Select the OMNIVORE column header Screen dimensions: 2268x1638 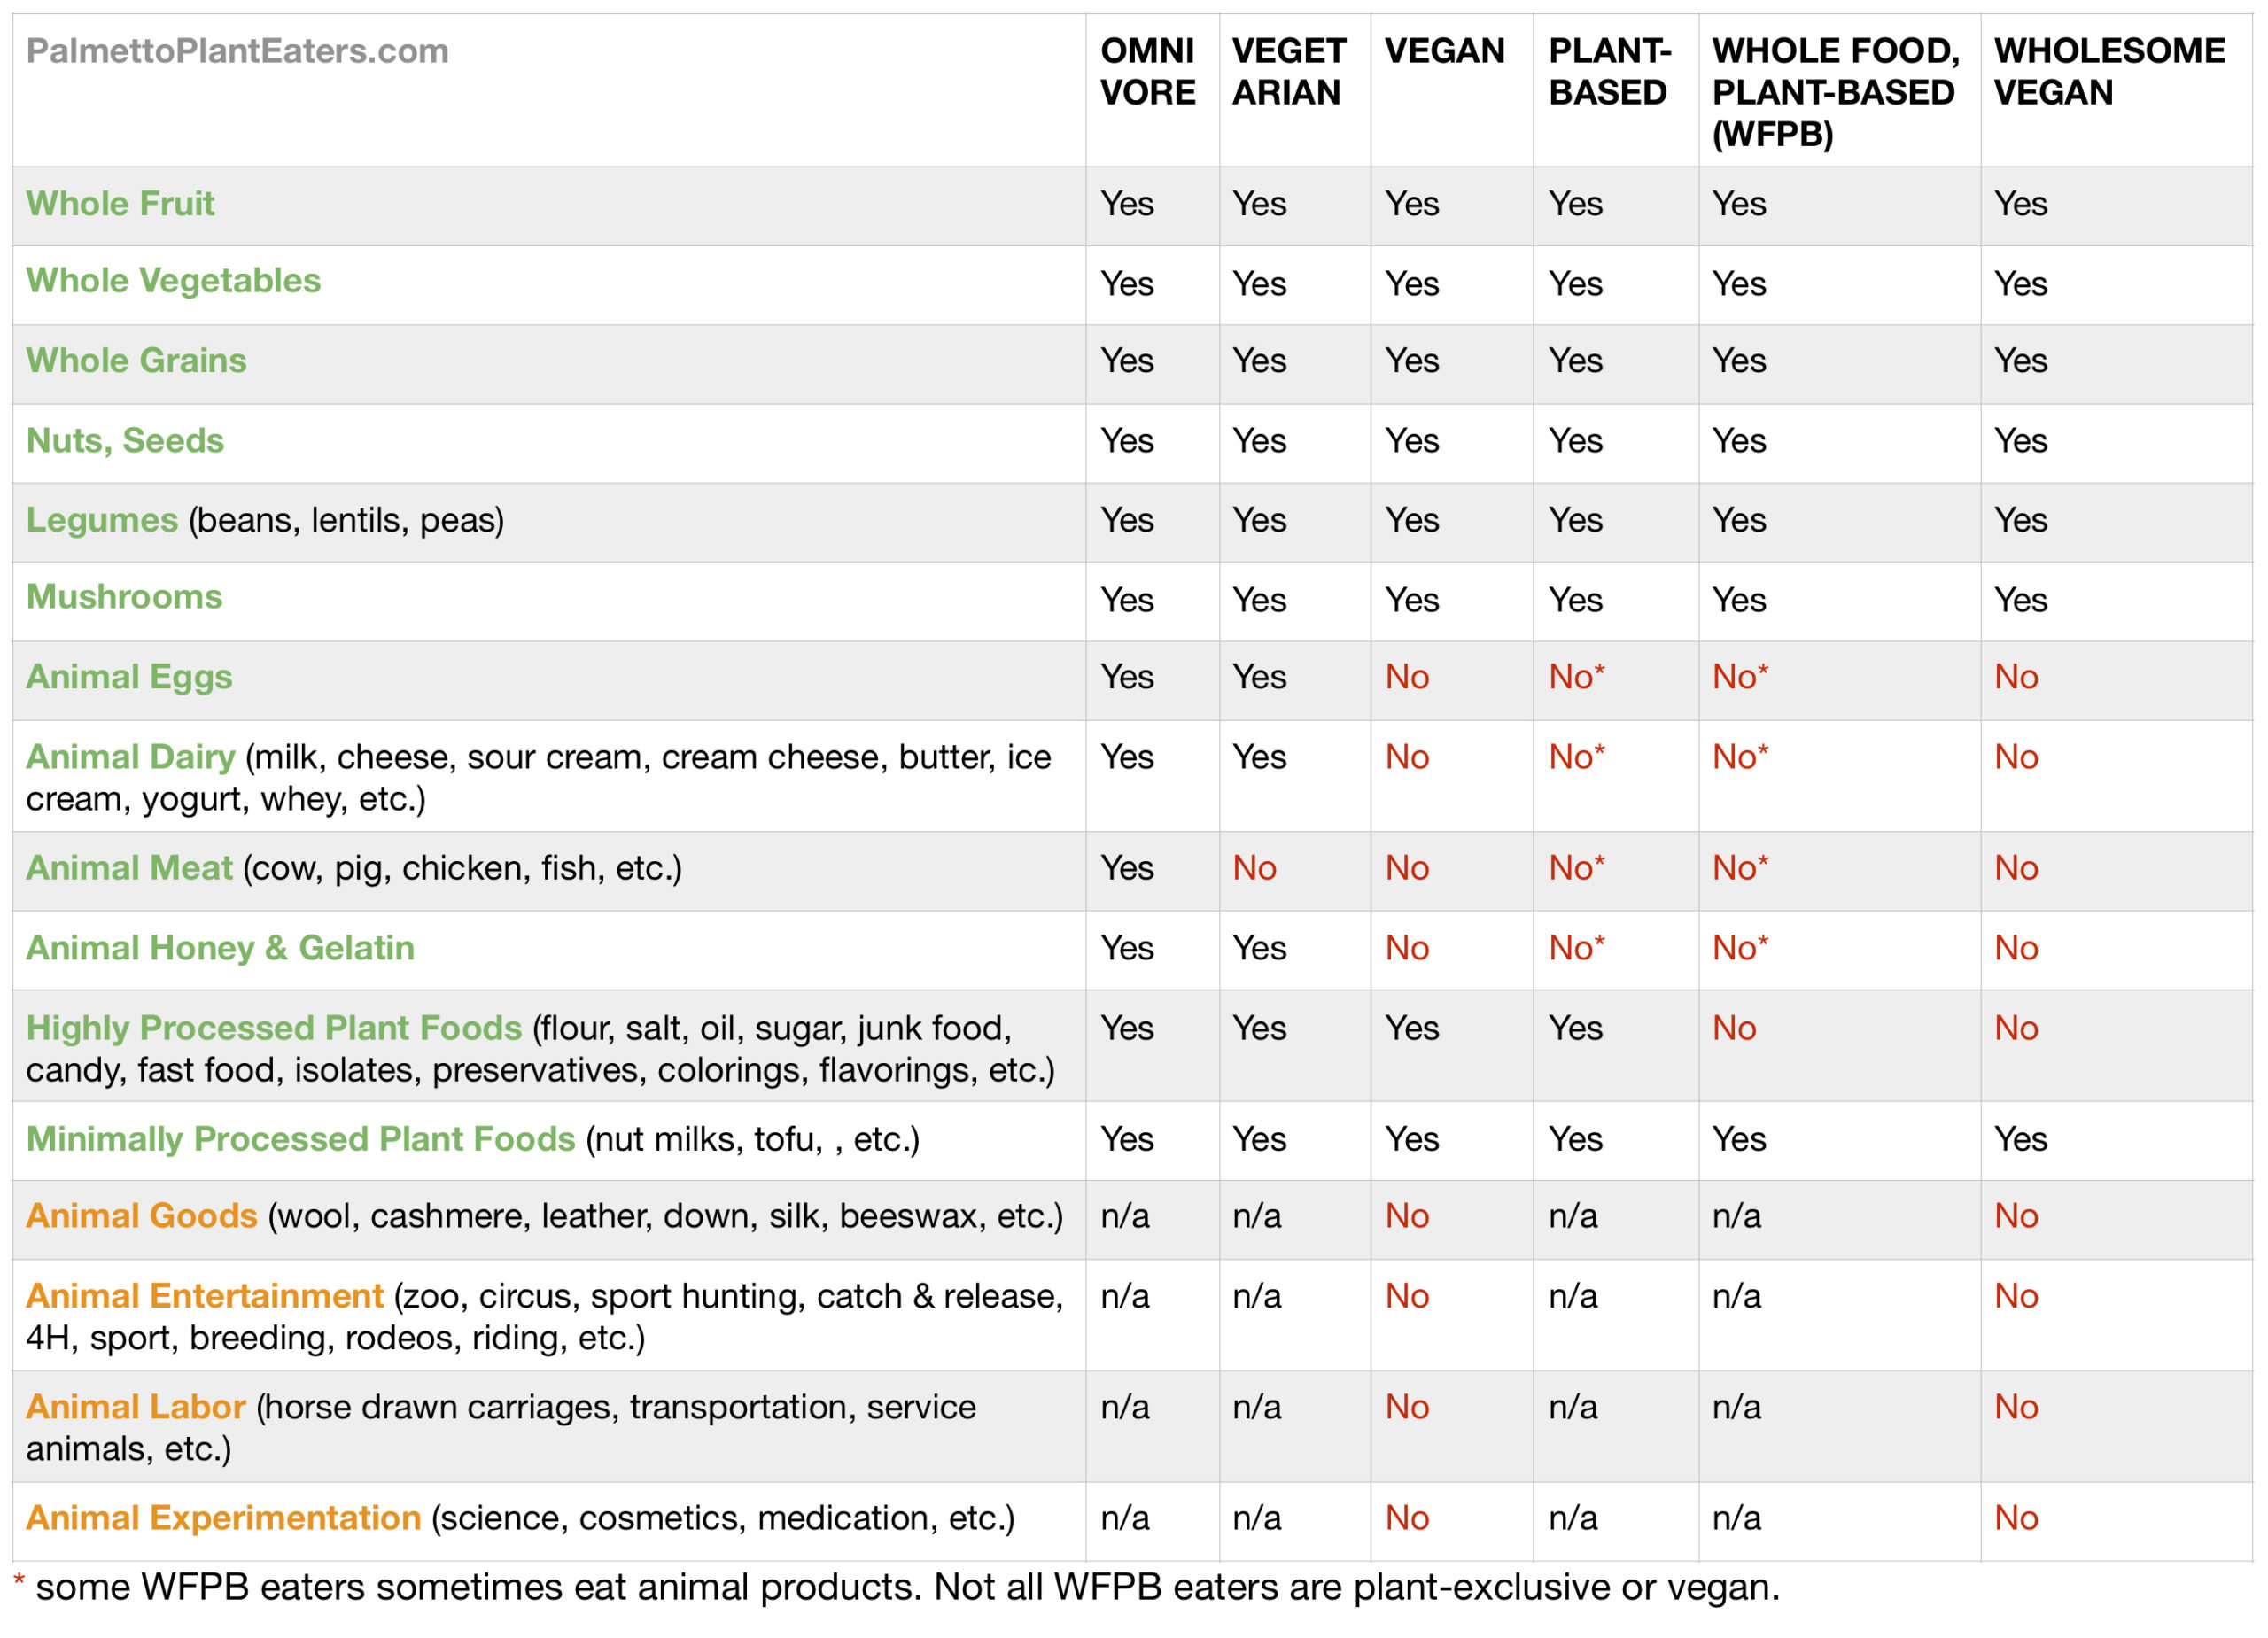[x=1148, y=72]
